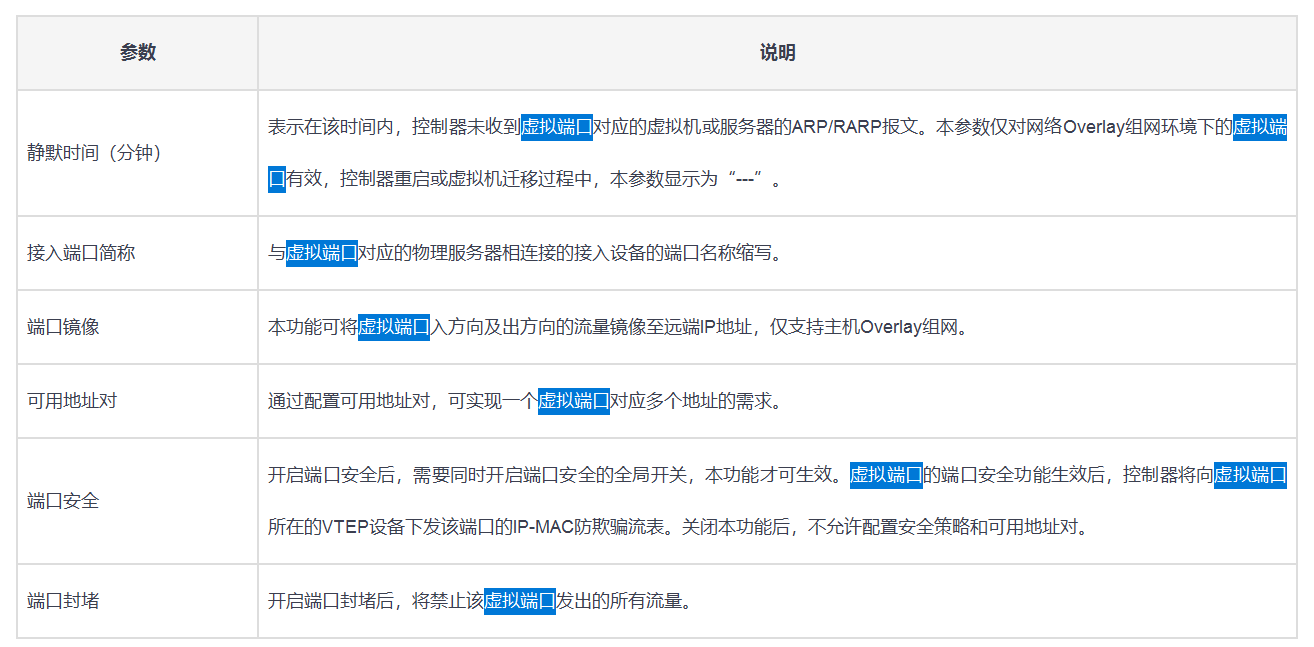The height and width of the screenshot is (647, 1314).
Task: Click highlighted 虚拟端口 in 可用地址对 row
Action: click(574, 401)
